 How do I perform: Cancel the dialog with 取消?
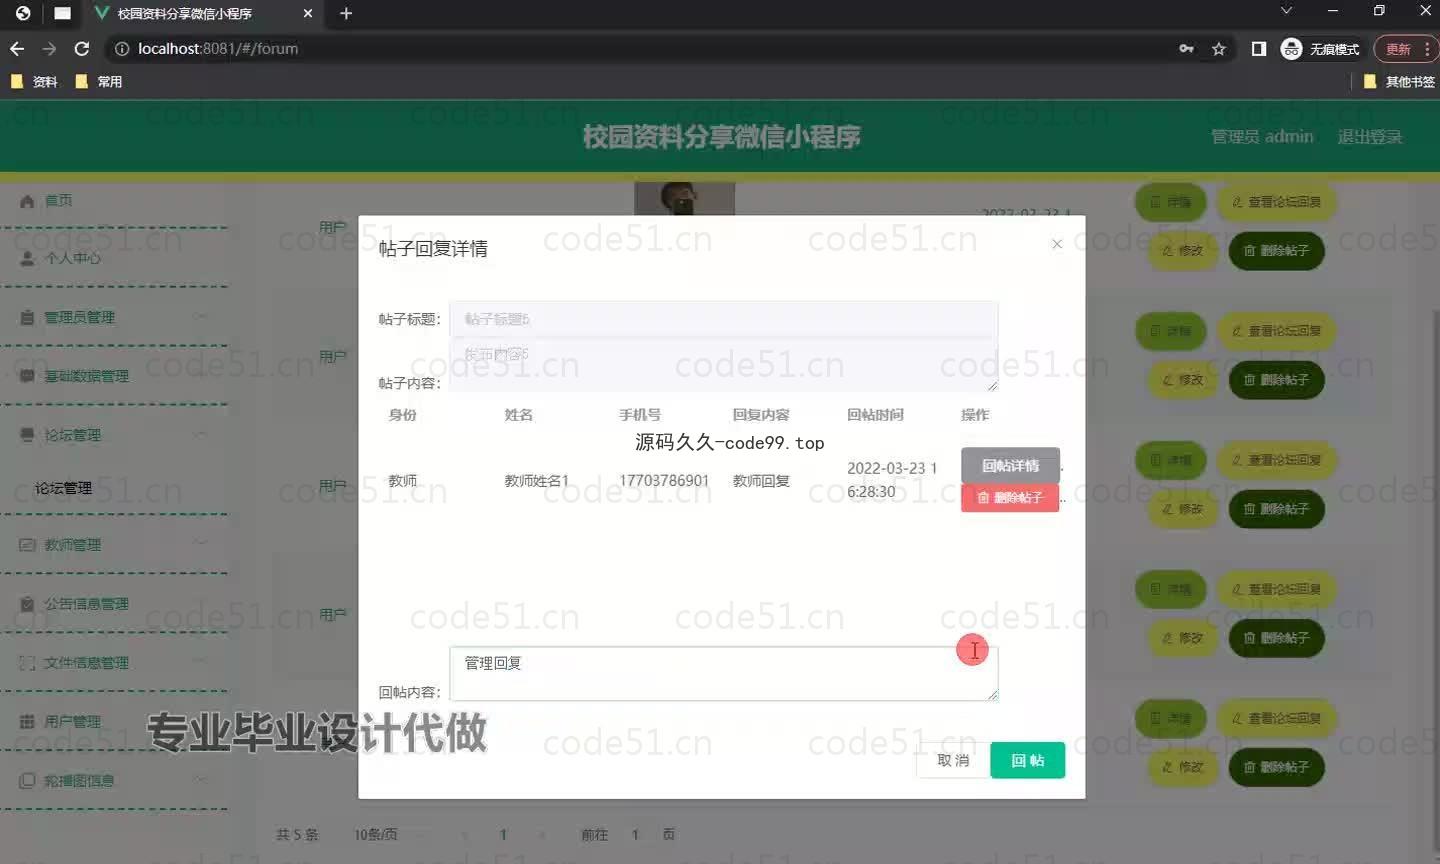pos(953,760)
